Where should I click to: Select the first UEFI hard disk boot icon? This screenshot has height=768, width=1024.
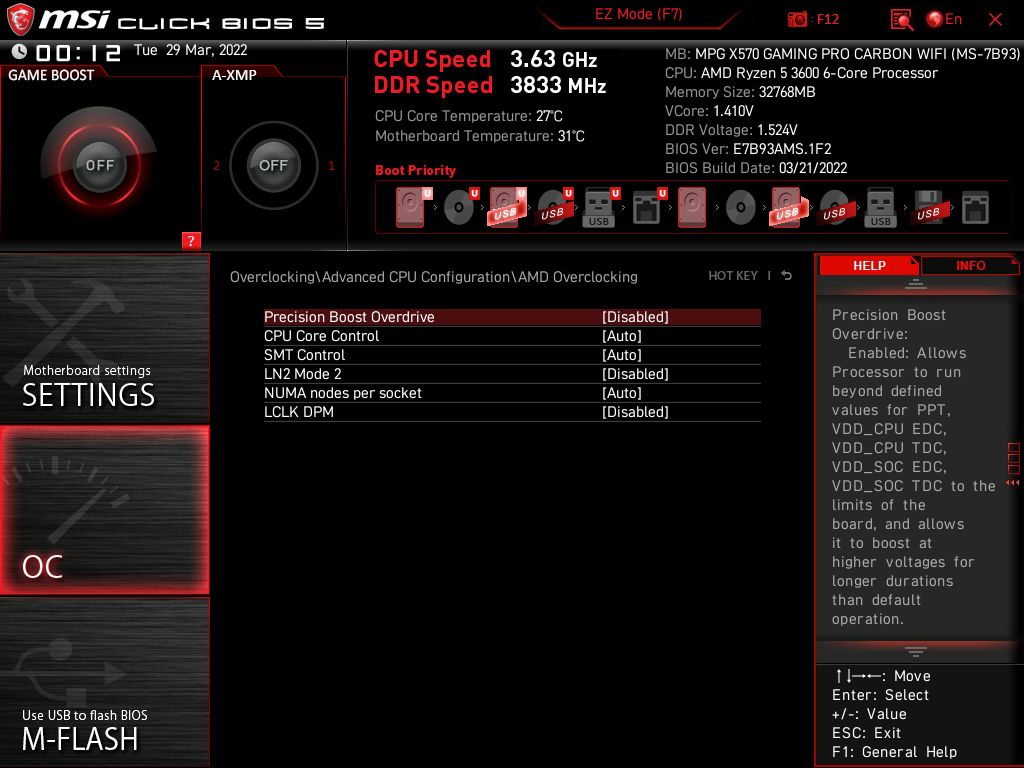413,207
